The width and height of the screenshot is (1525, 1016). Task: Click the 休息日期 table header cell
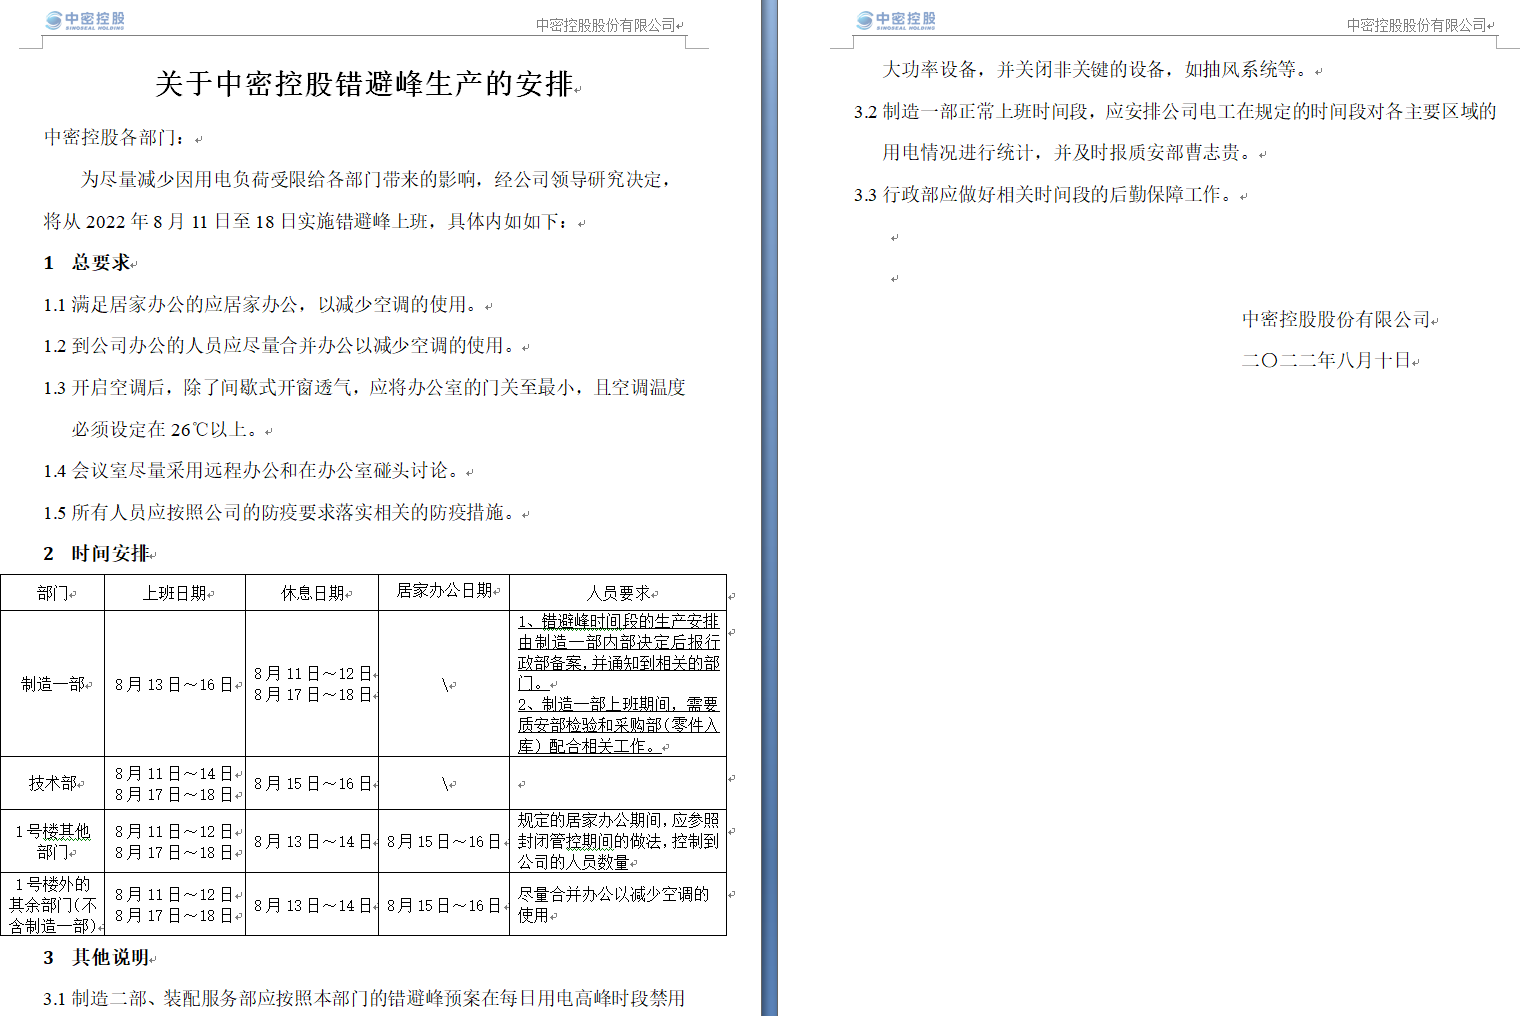pos(312,593)
